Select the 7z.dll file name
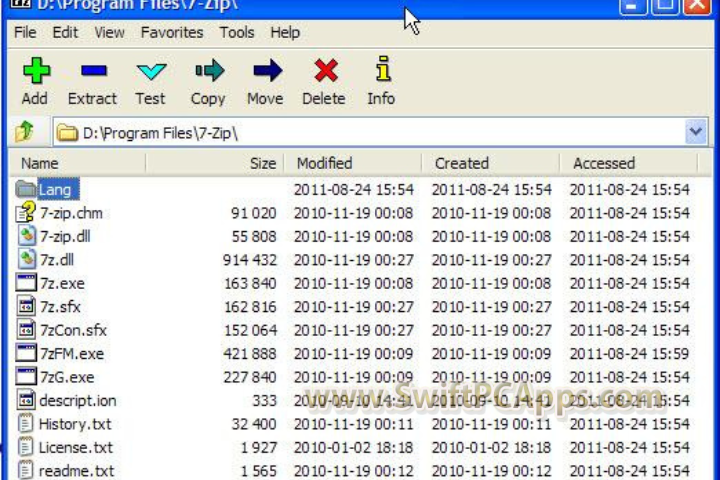Screen dimensions: 720x480 point(56,260)
